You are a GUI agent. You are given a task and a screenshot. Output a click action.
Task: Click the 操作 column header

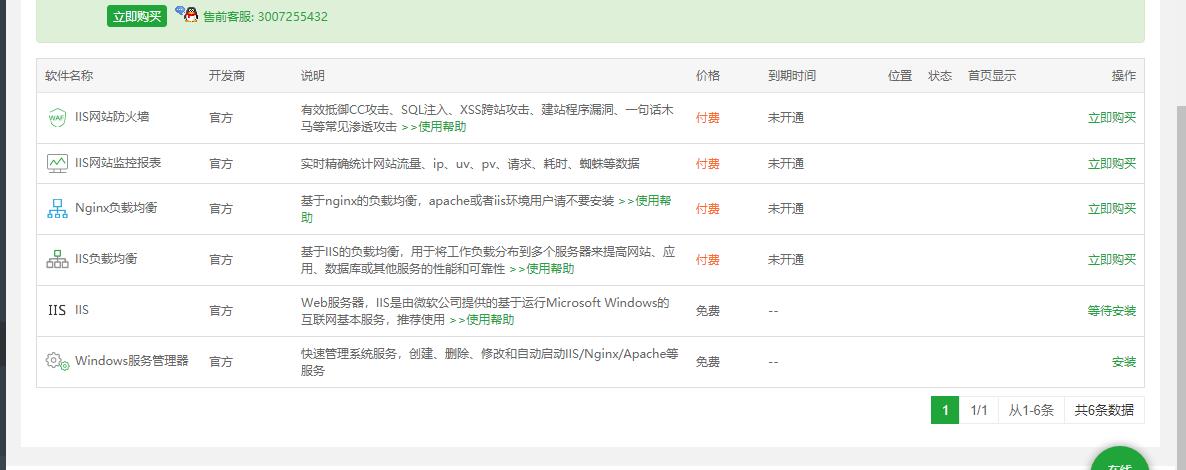point(1124,76)
